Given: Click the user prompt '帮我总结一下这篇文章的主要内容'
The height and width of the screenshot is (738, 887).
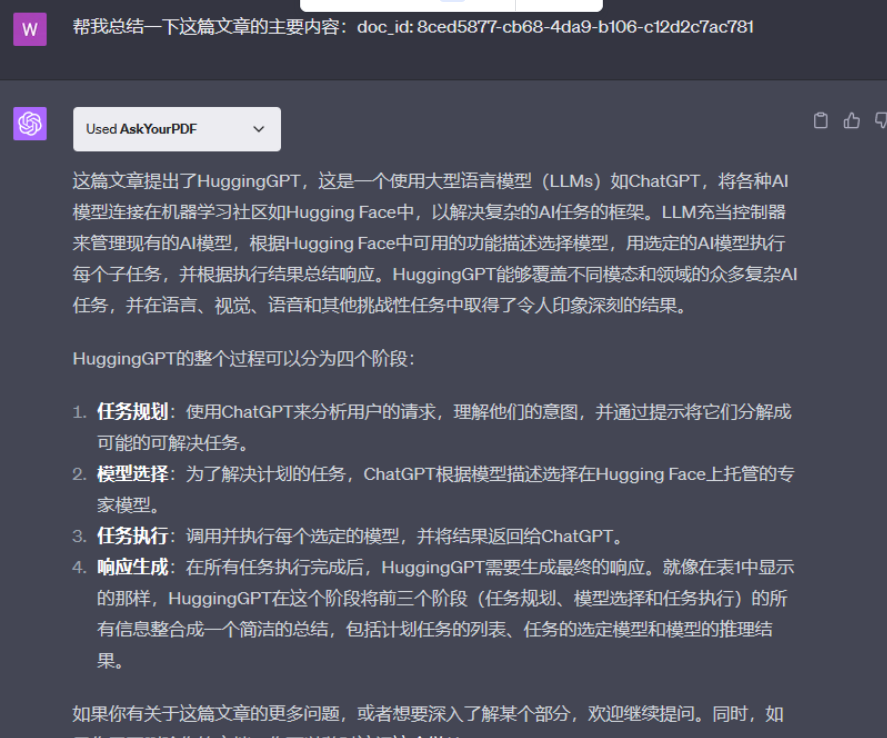Looking at the screenshot, I should coord(210,27).
